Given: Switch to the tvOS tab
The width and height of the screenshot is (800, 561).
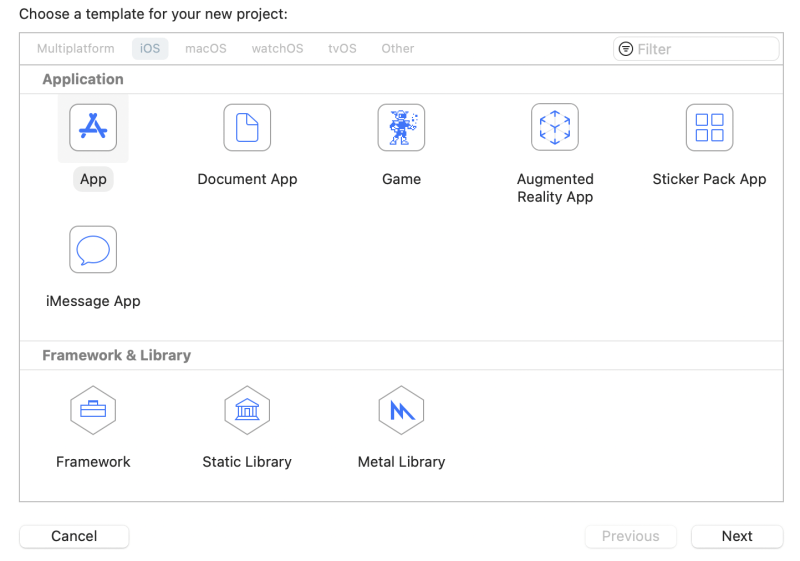Looking at the screenshot, I should (x=342, y=48).
